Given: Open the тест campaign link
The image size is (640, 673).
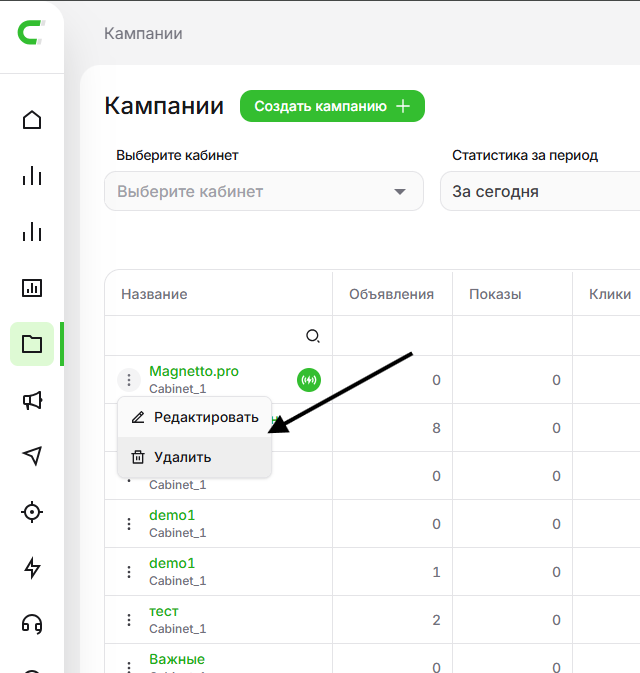Looking at the screenshot, I should pyautogui.click(x=164, y=611).
